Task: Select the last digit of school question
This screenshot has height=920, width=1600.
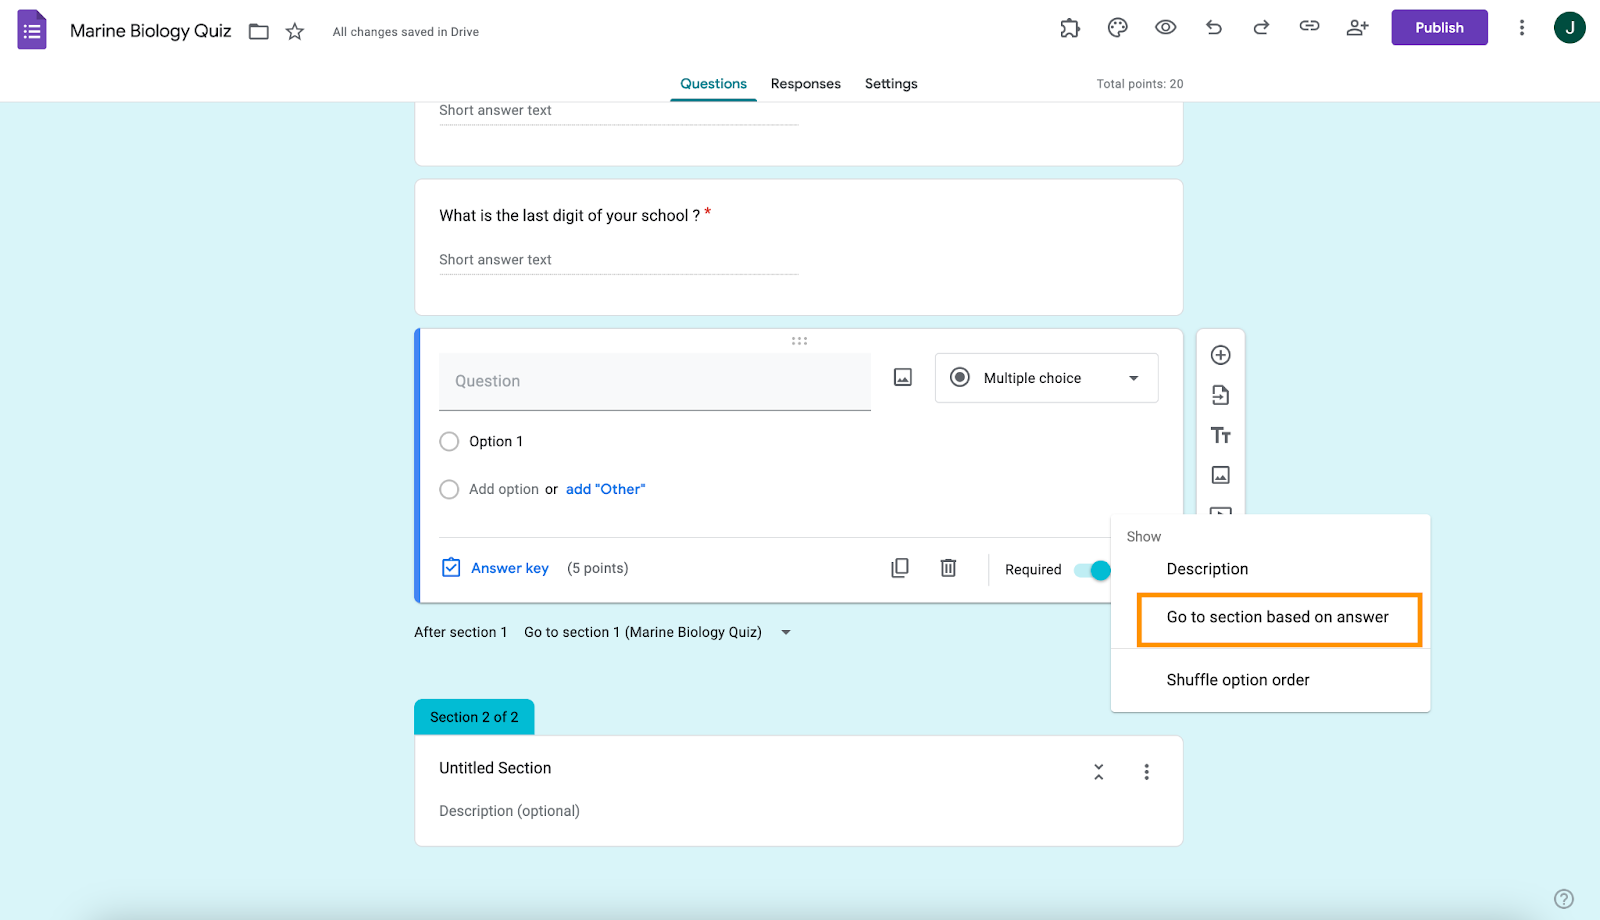Action: pyautogui.click(x=799, y=247)
